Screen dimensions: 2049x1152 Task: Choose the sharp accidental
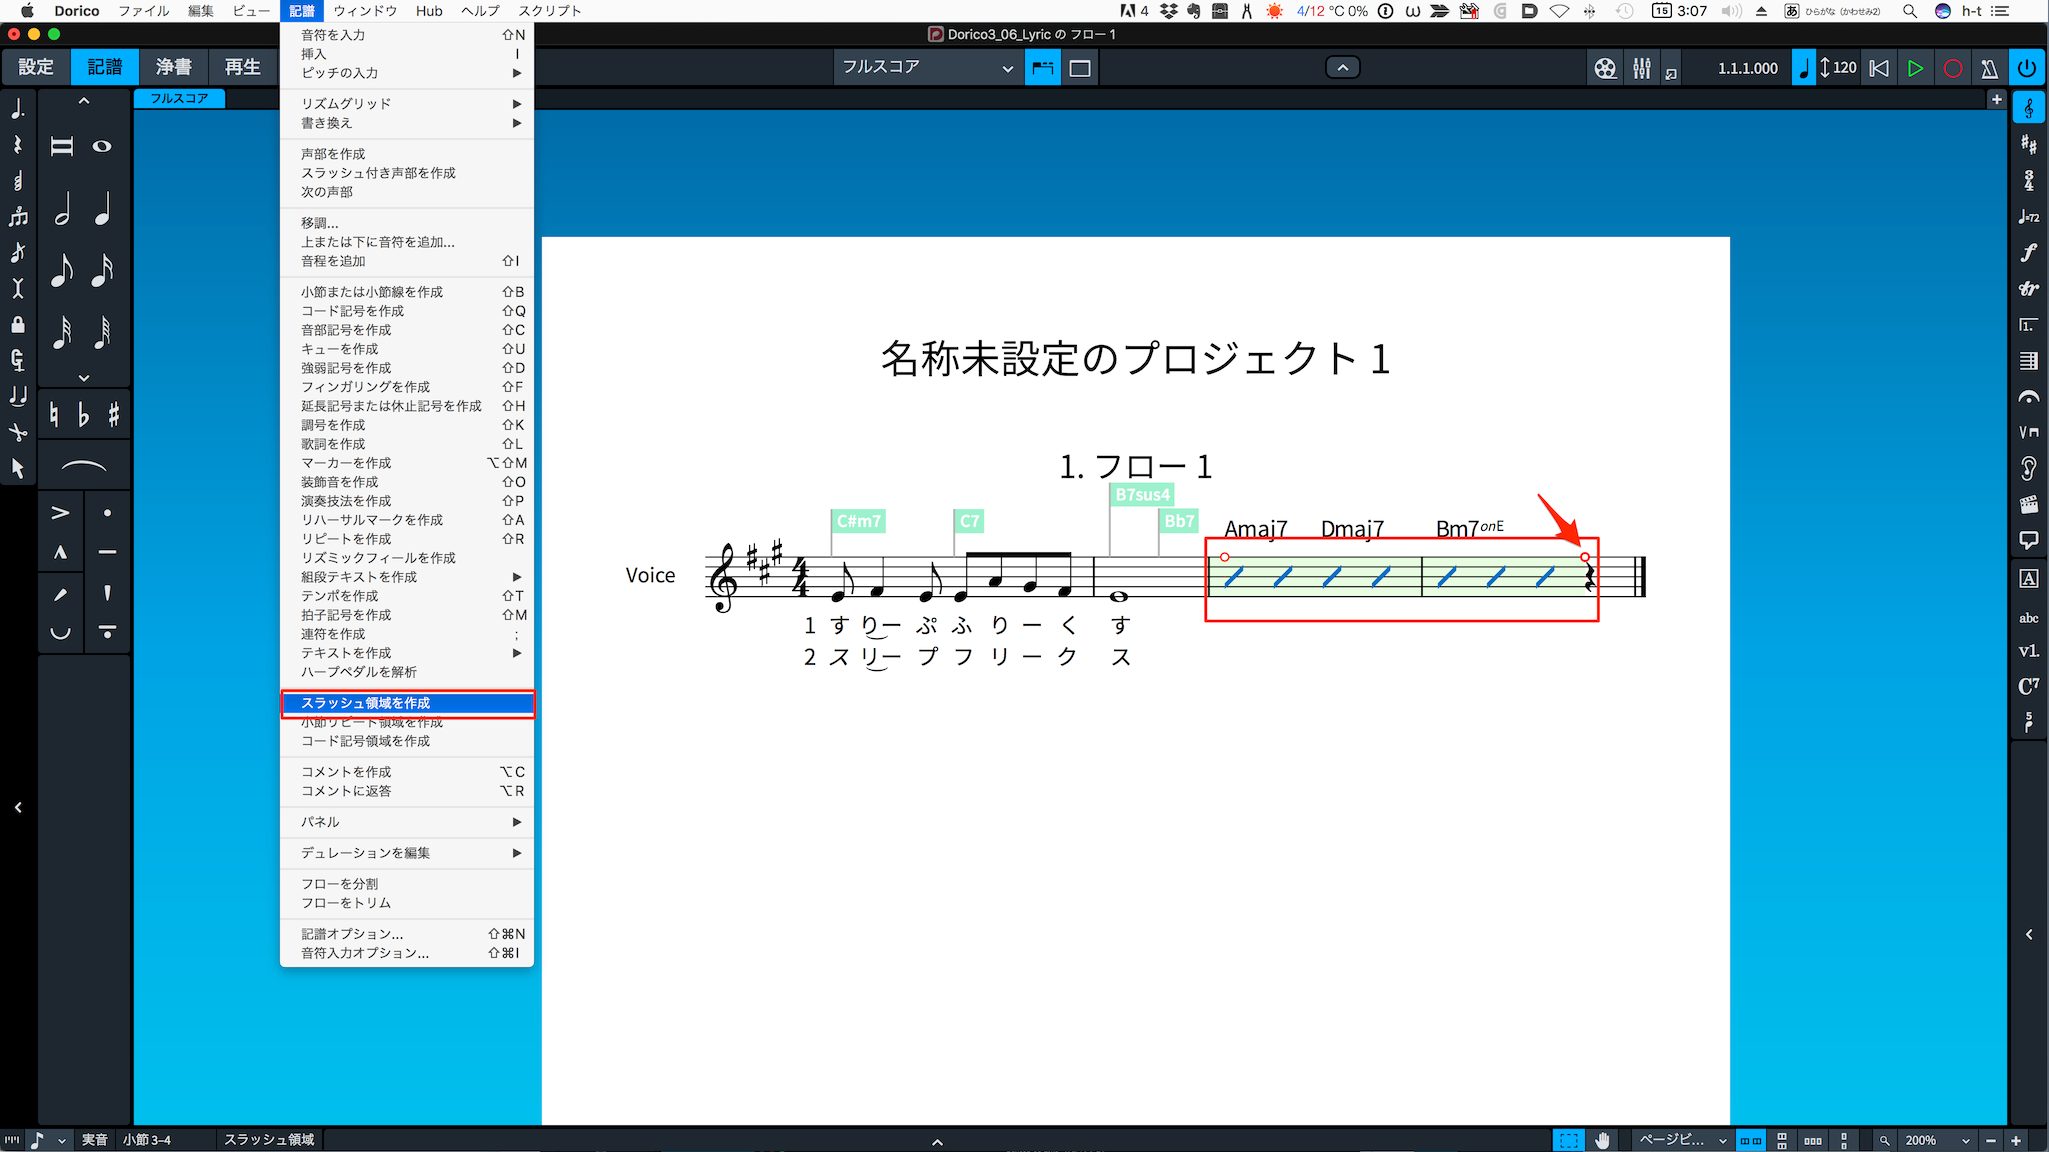(x=114, y=414)
